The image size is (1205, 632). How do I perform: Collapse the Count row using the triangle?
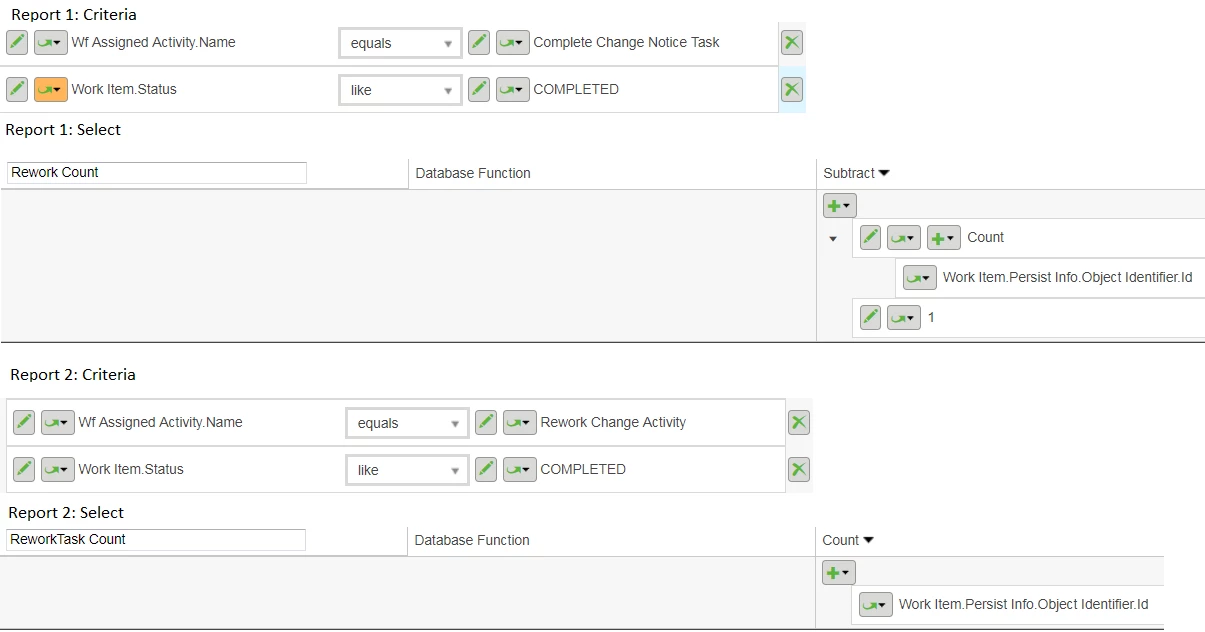coord(833,239)
